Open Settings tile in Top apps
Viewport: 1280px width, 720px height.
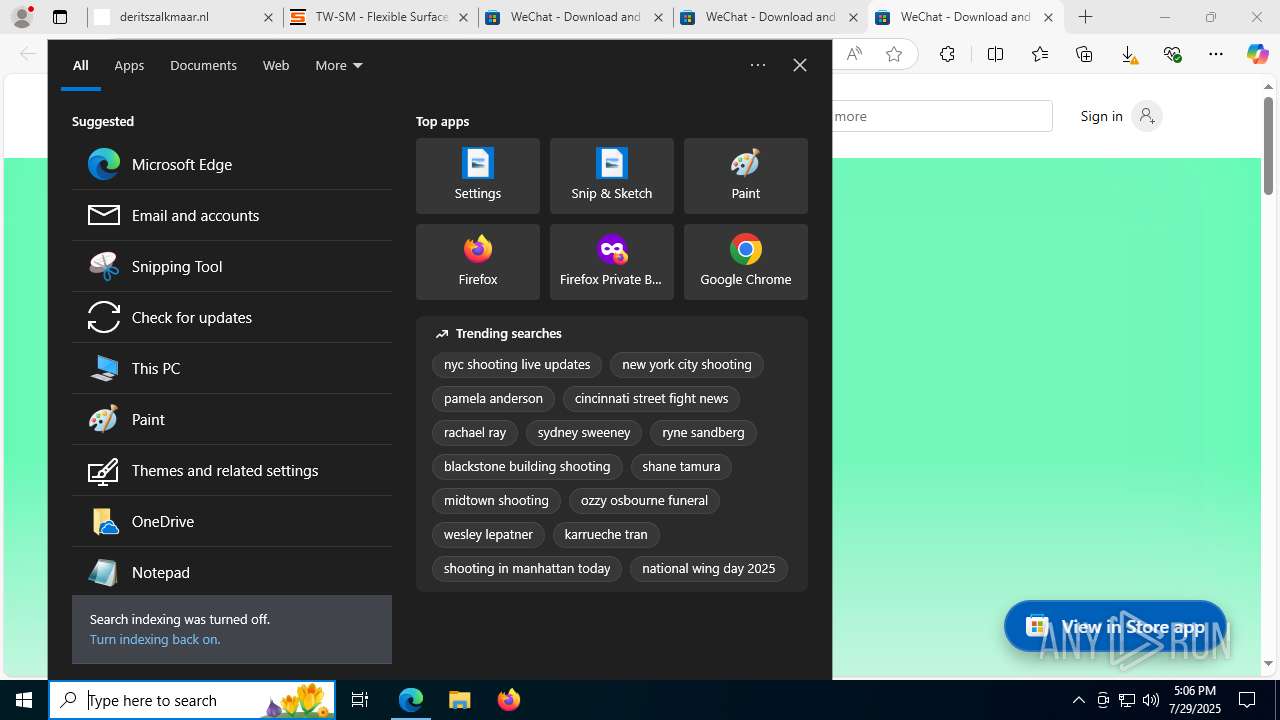click(x=478, y=176)
